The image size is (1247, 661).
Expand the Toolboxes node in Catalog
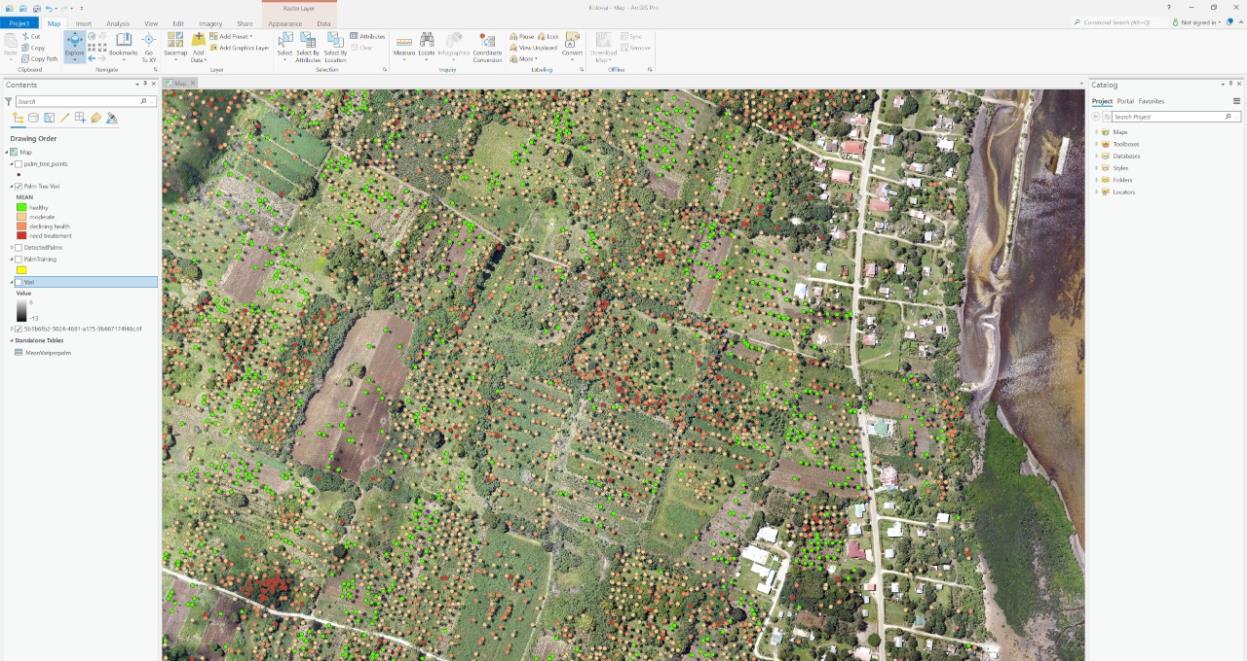[1096, 144]
